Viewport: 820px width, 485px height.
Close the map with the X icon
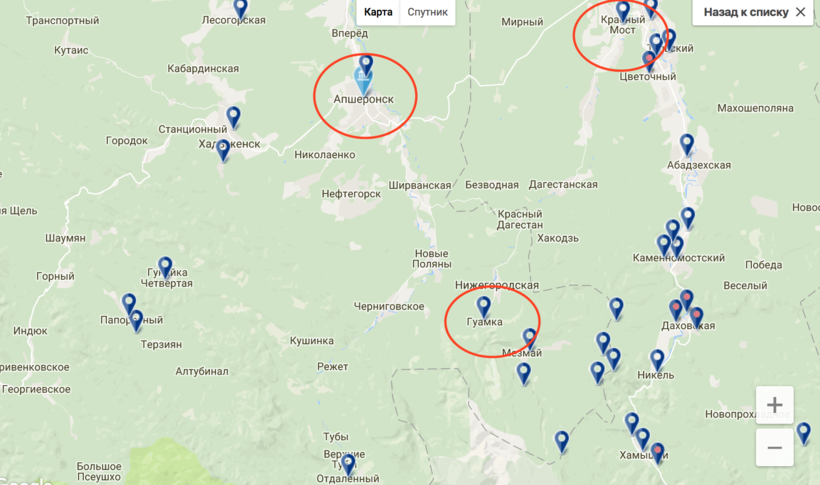(800, 12)
